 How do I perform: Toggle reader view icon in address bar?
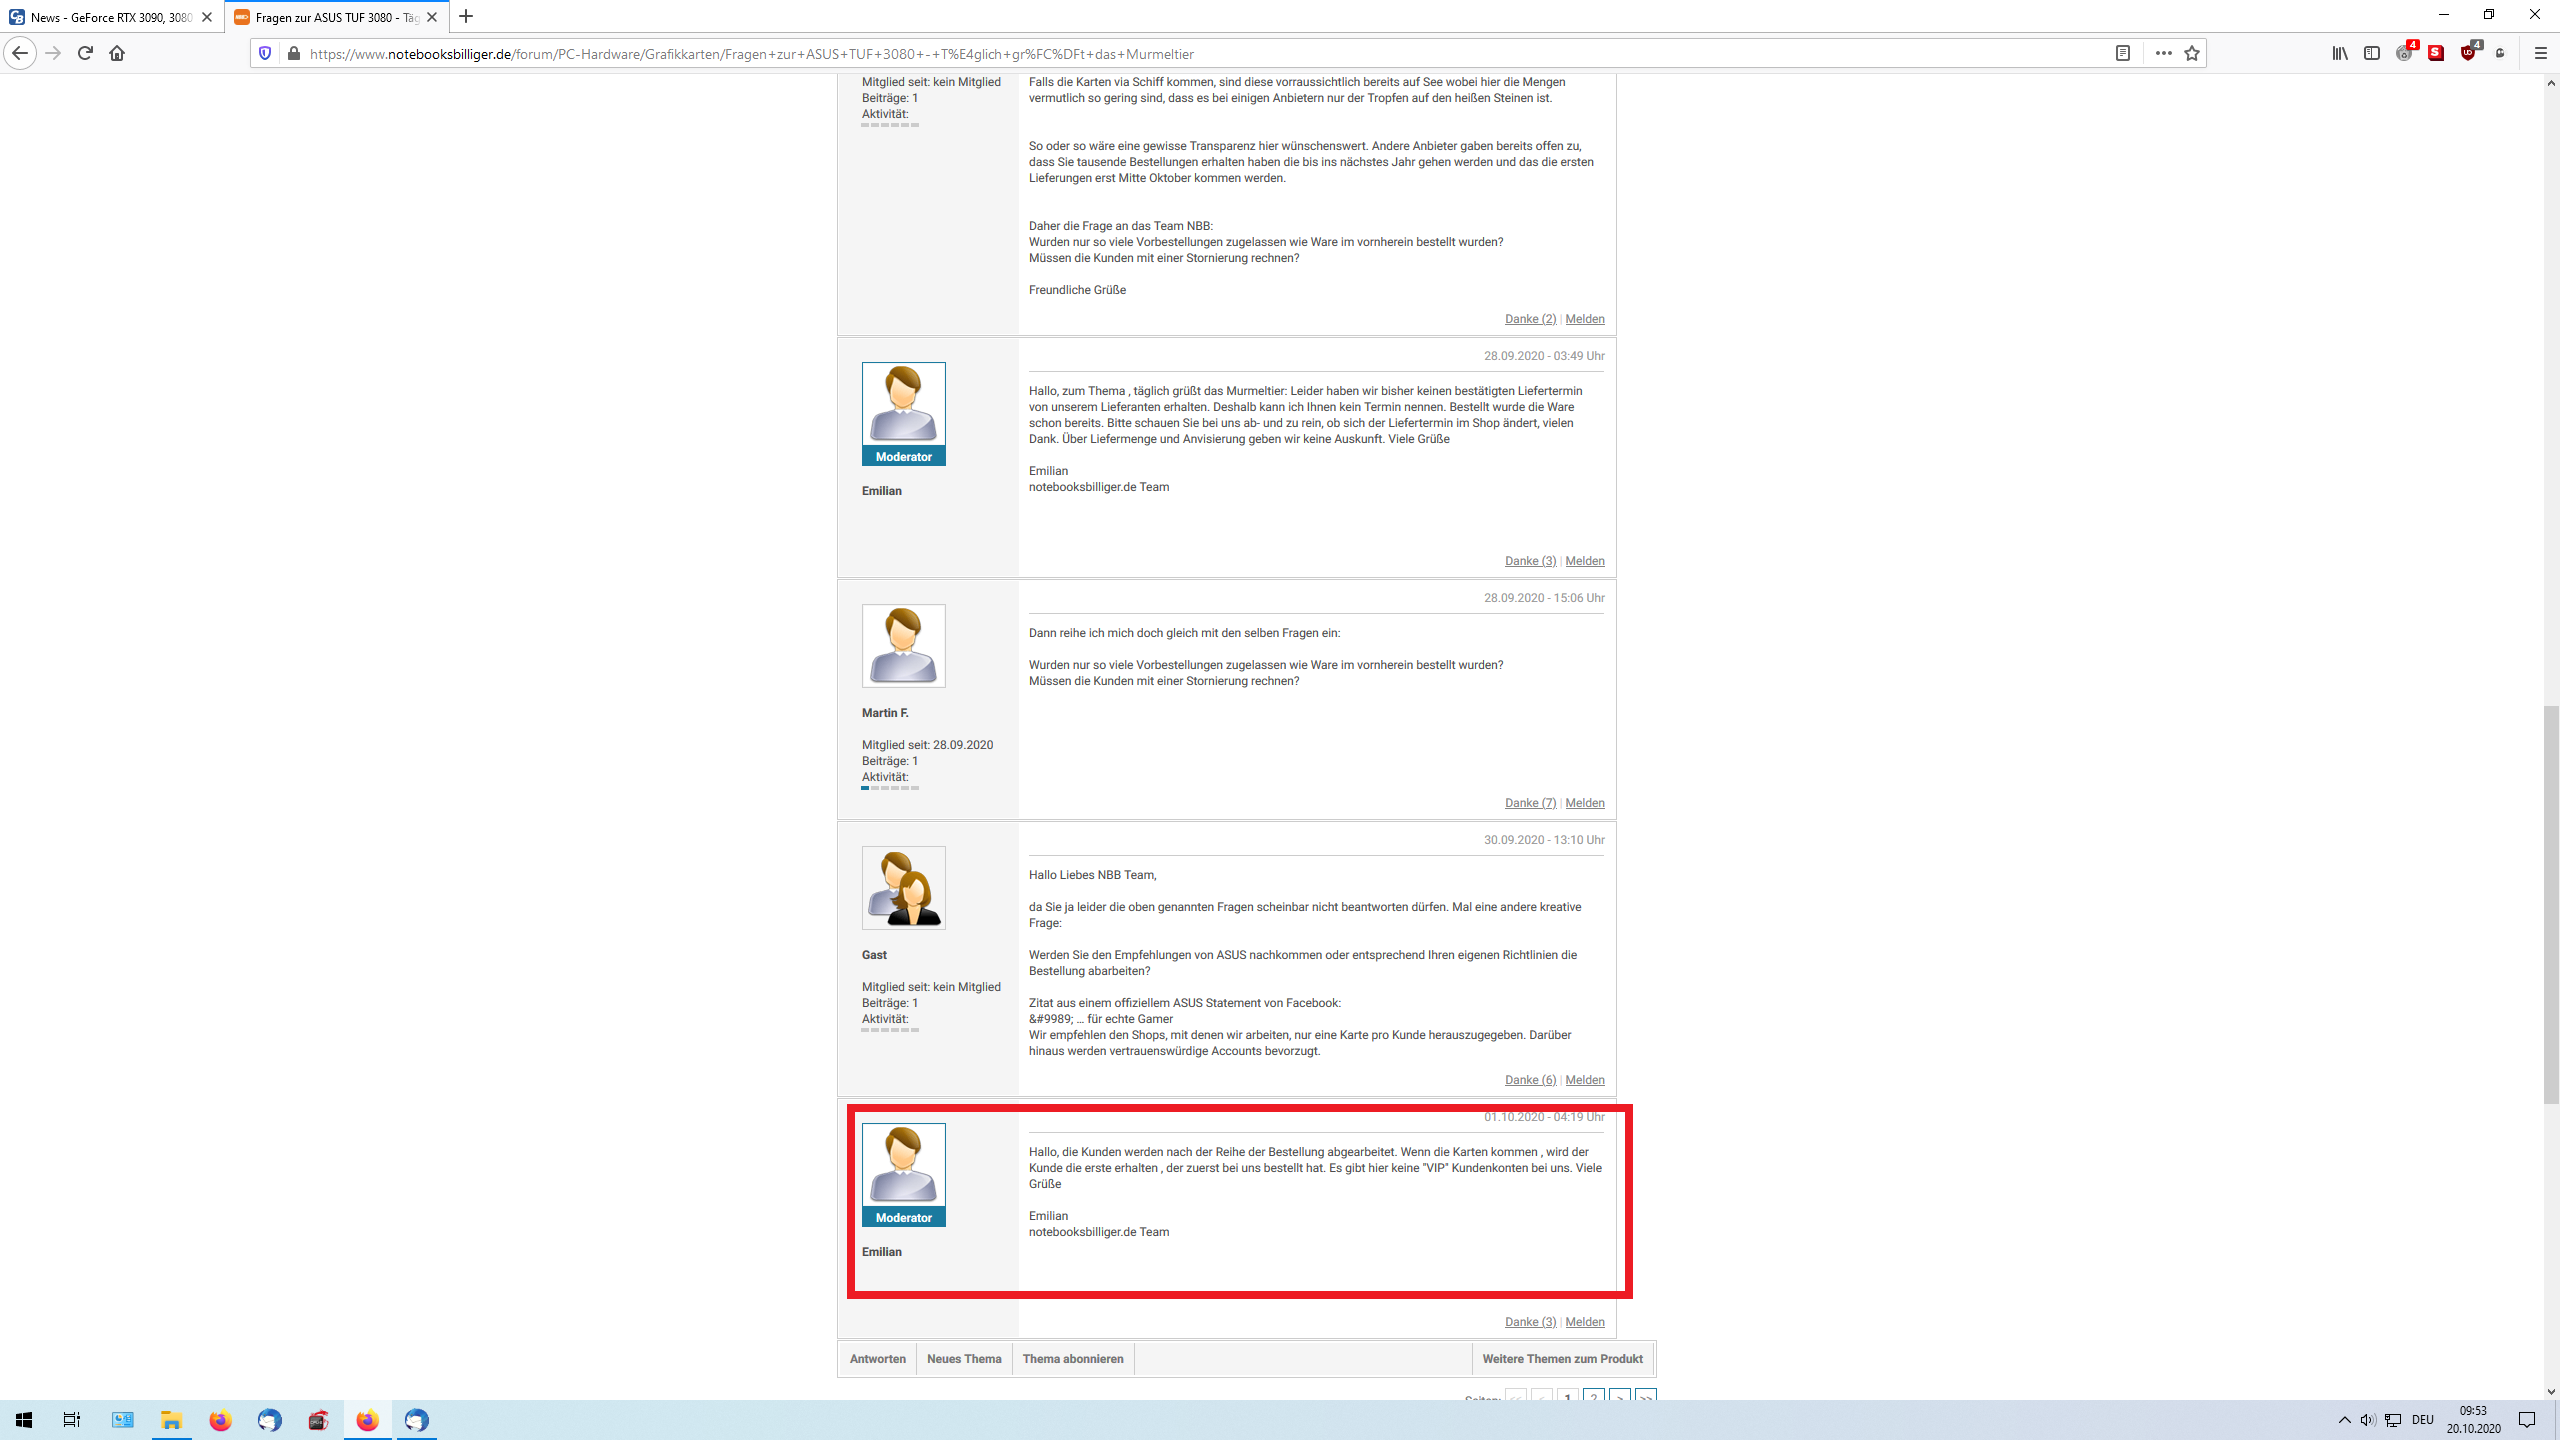[2123, 53]
